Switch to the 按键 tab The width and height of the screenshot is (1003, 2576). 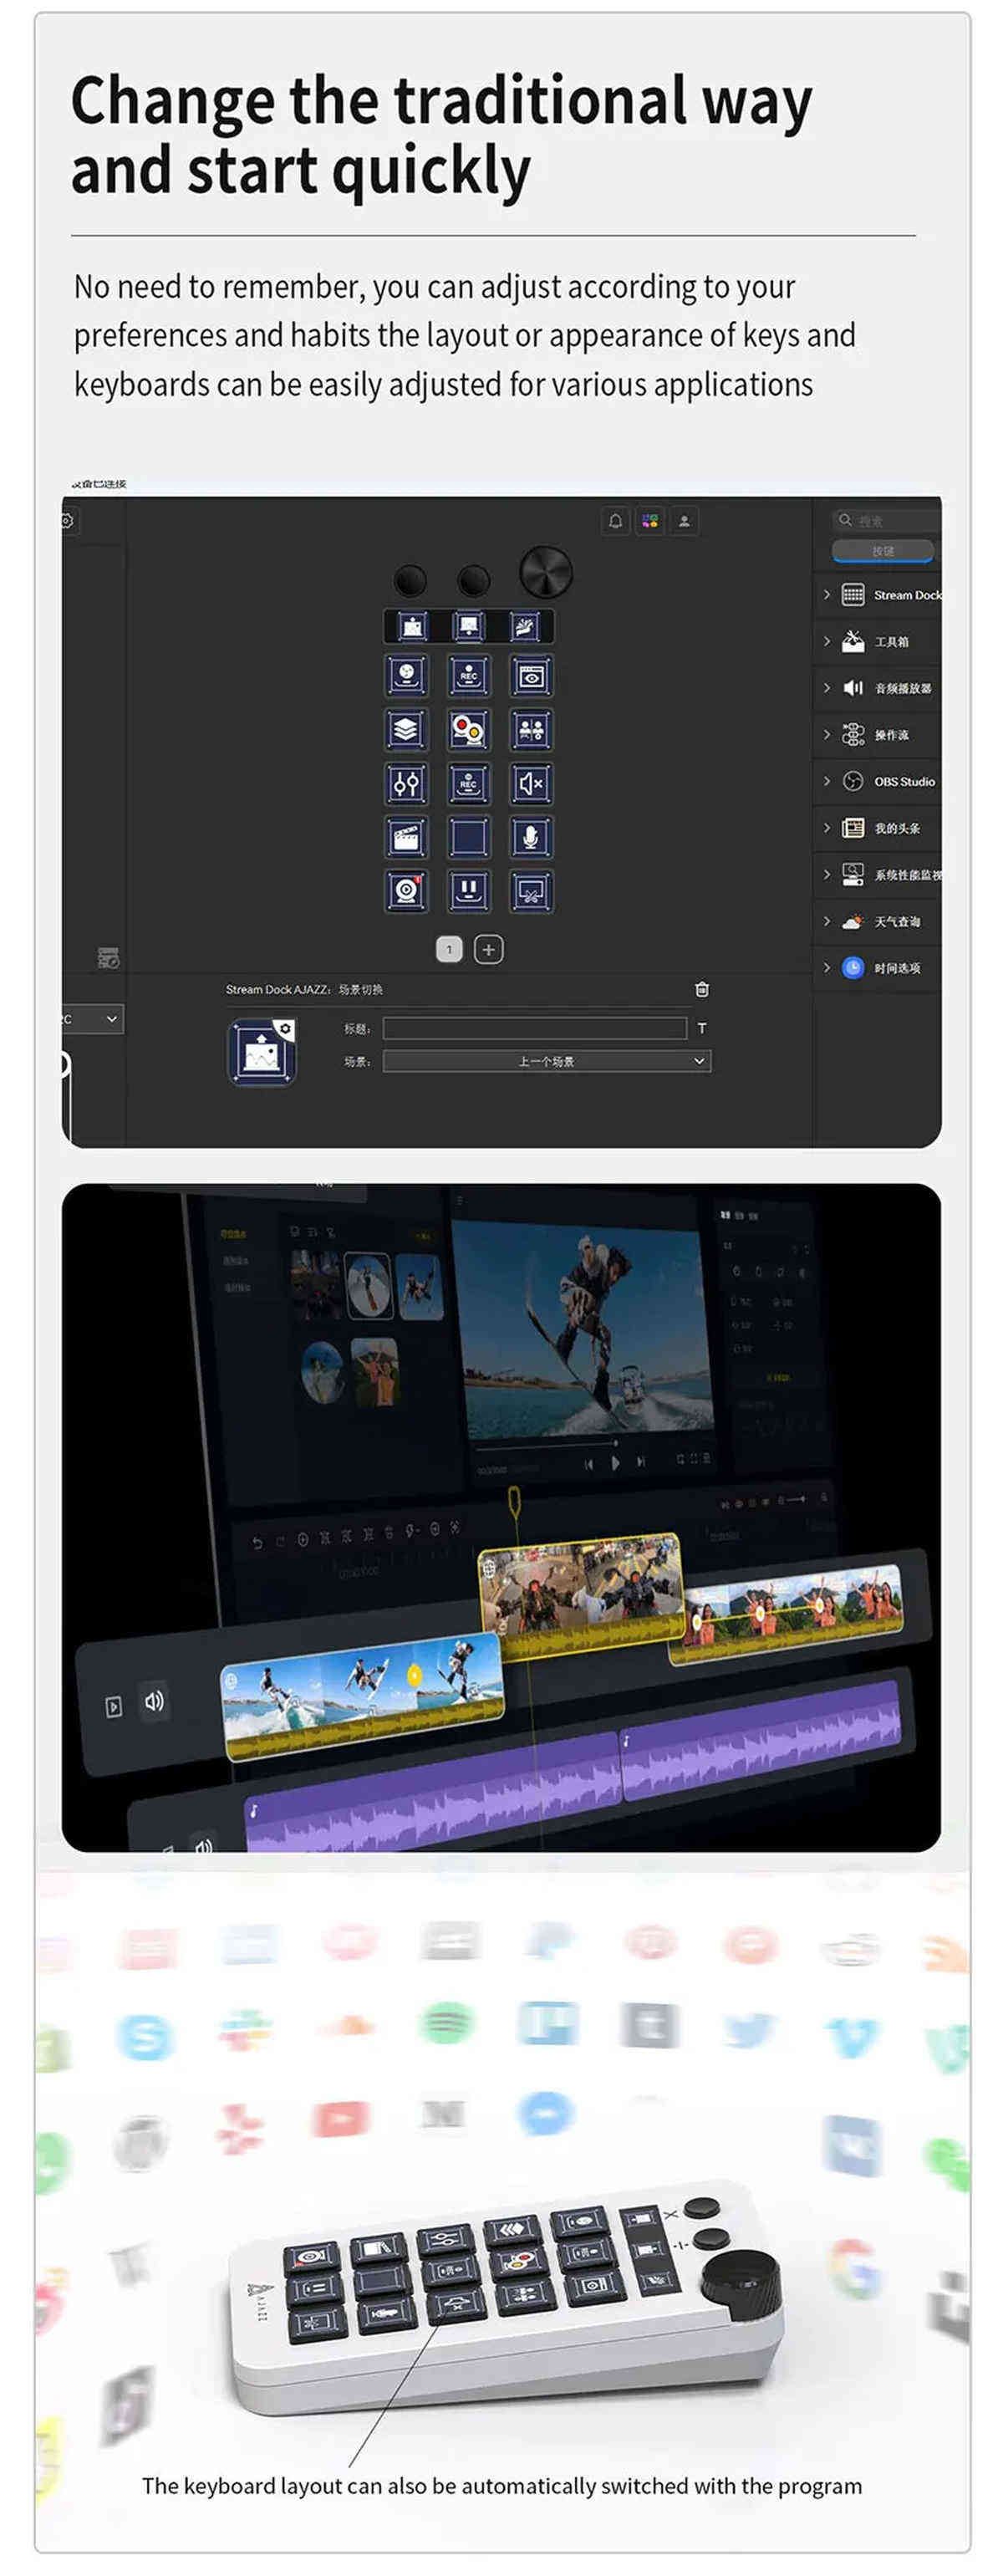883,551
